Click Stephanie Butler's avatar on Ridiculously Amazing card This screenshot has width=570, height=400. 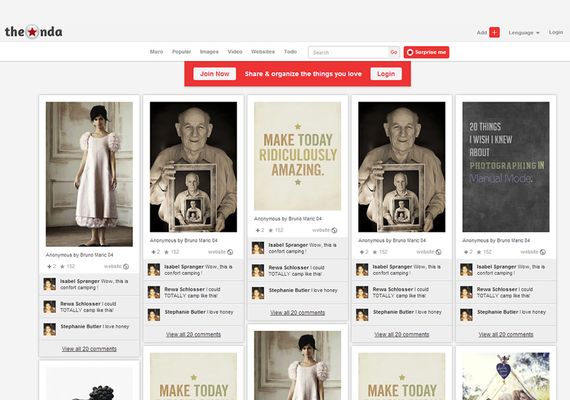(258, 293)
